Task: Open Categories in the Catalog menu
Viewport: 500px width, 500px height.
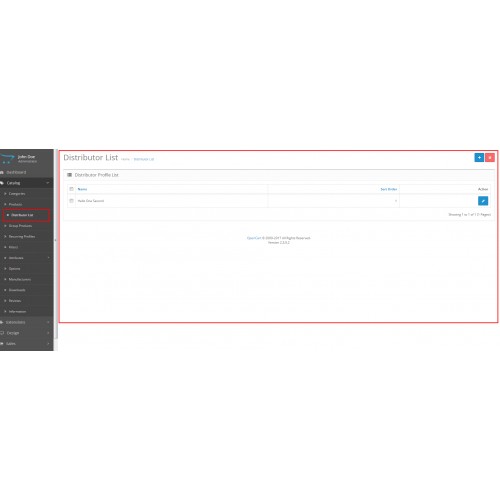Action: pyautogui.click(x=17, y=194)
